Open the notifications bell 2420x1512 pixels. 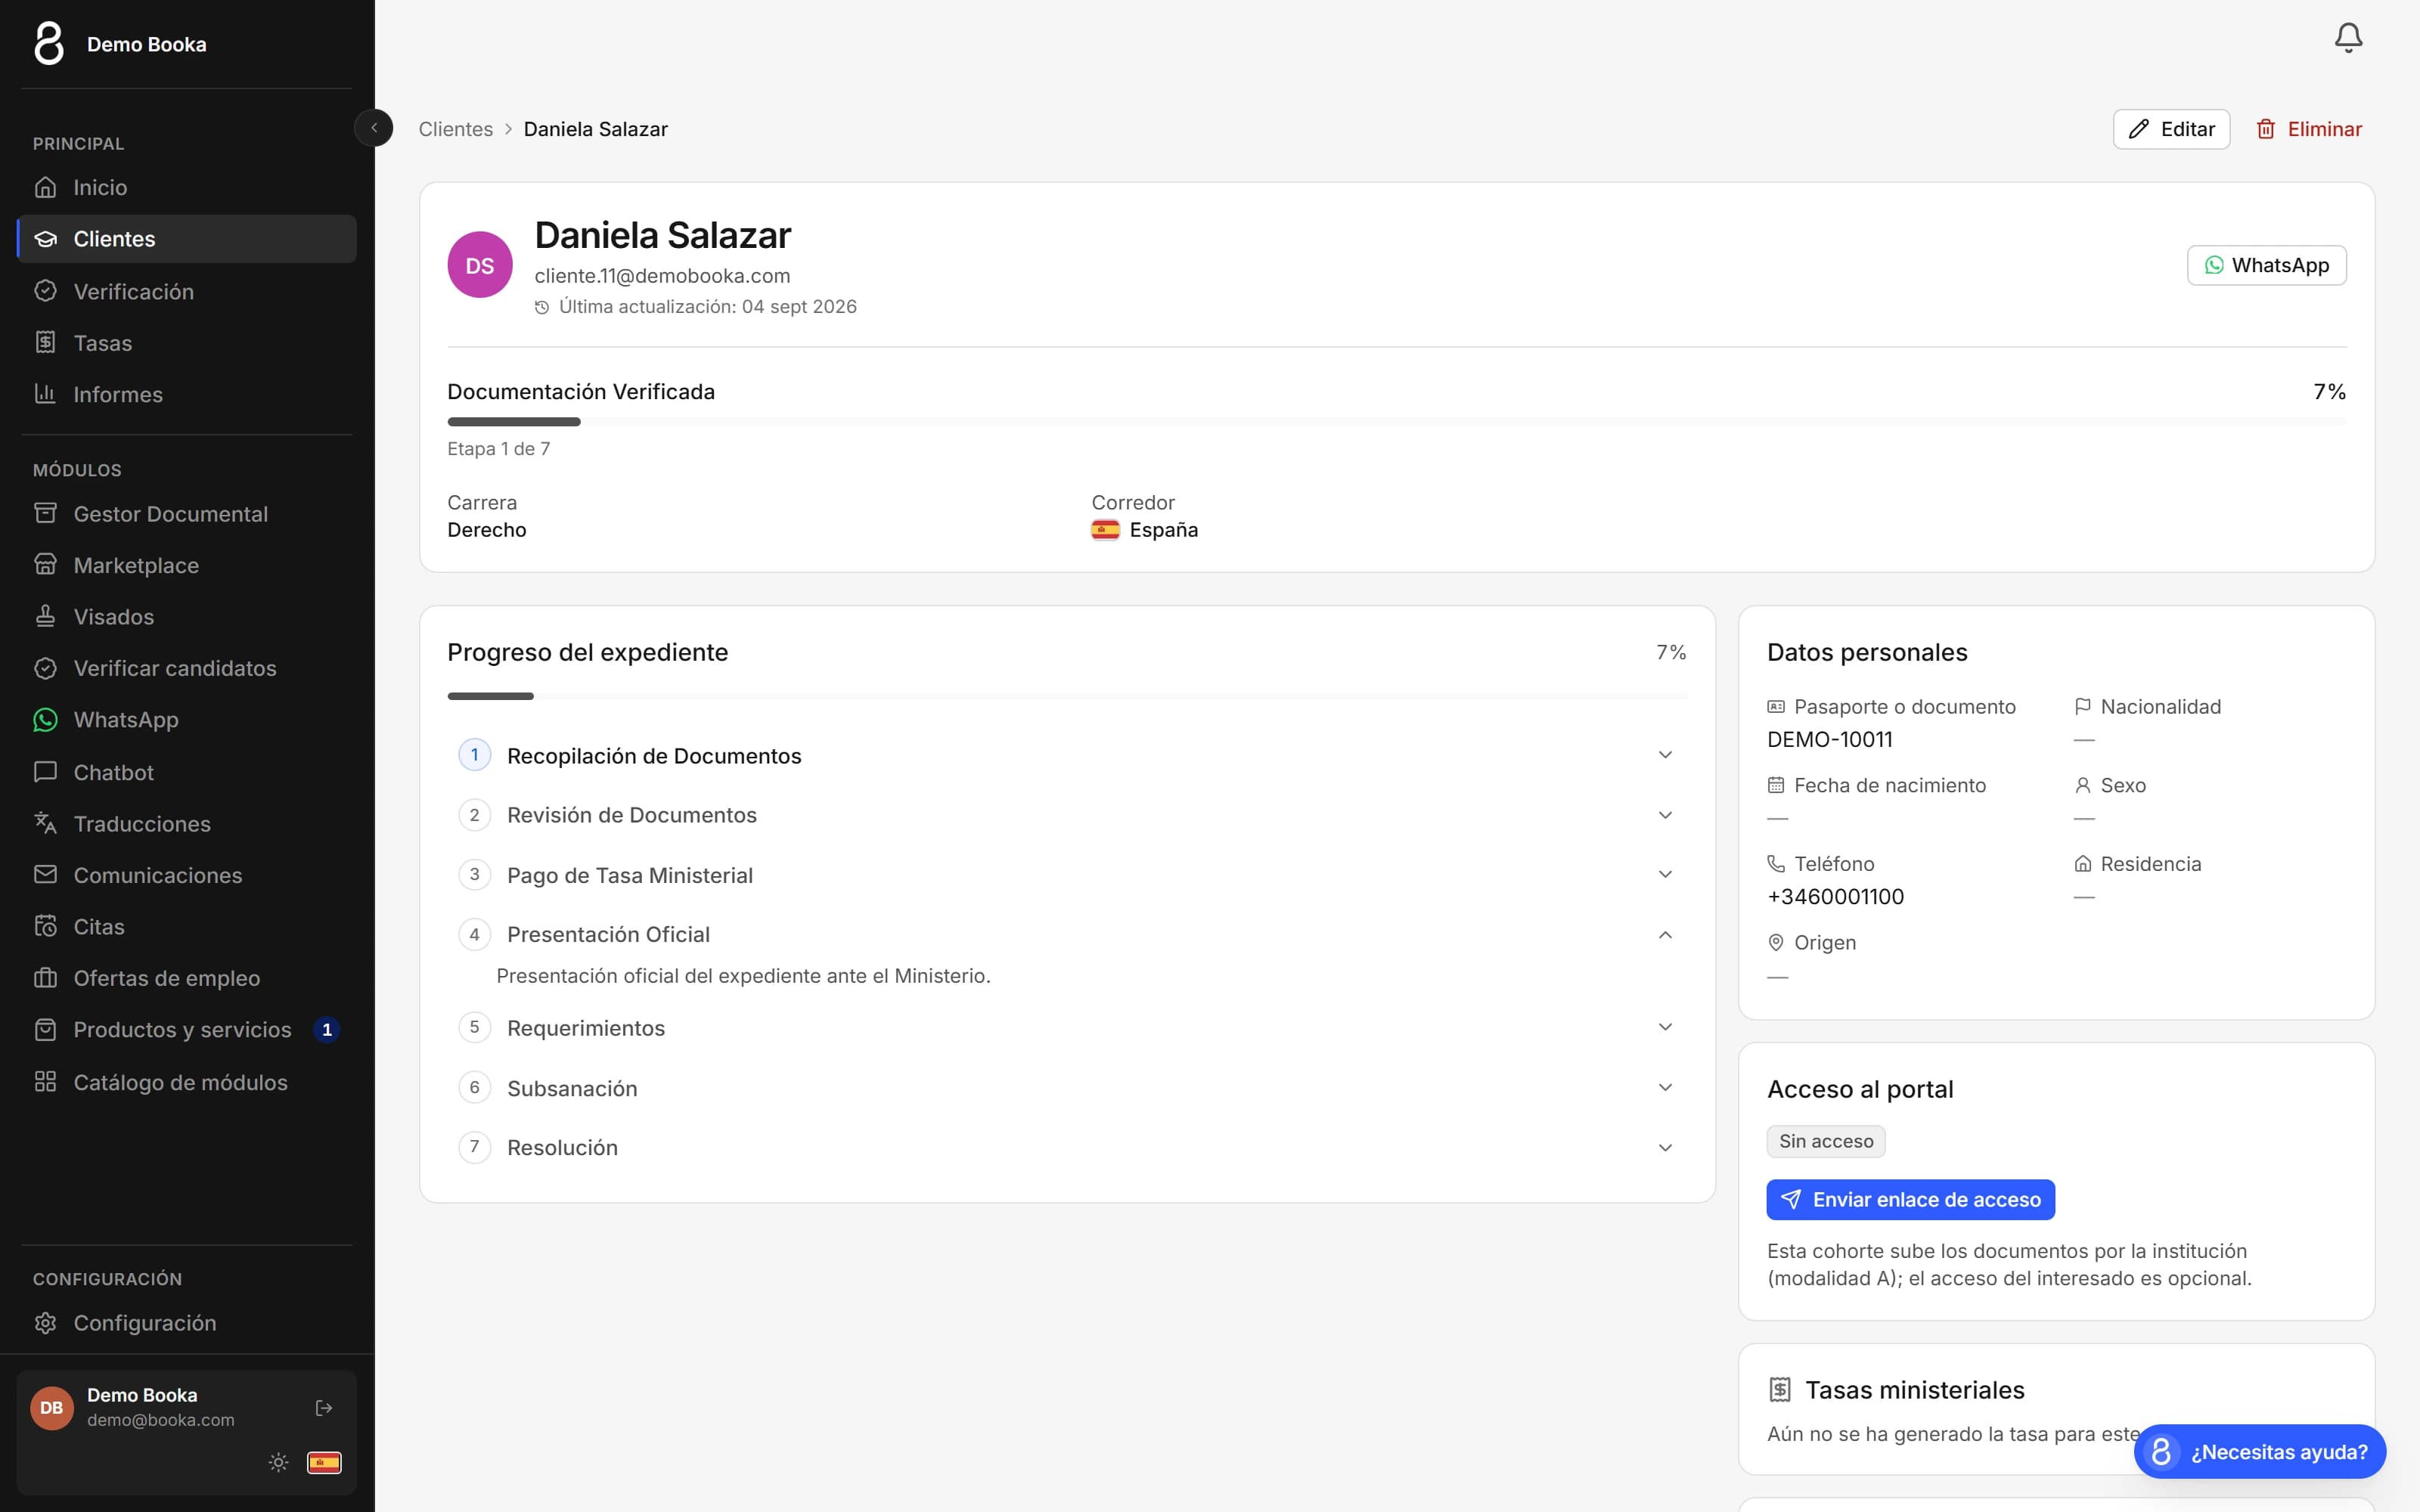[x=2348, y=38]
